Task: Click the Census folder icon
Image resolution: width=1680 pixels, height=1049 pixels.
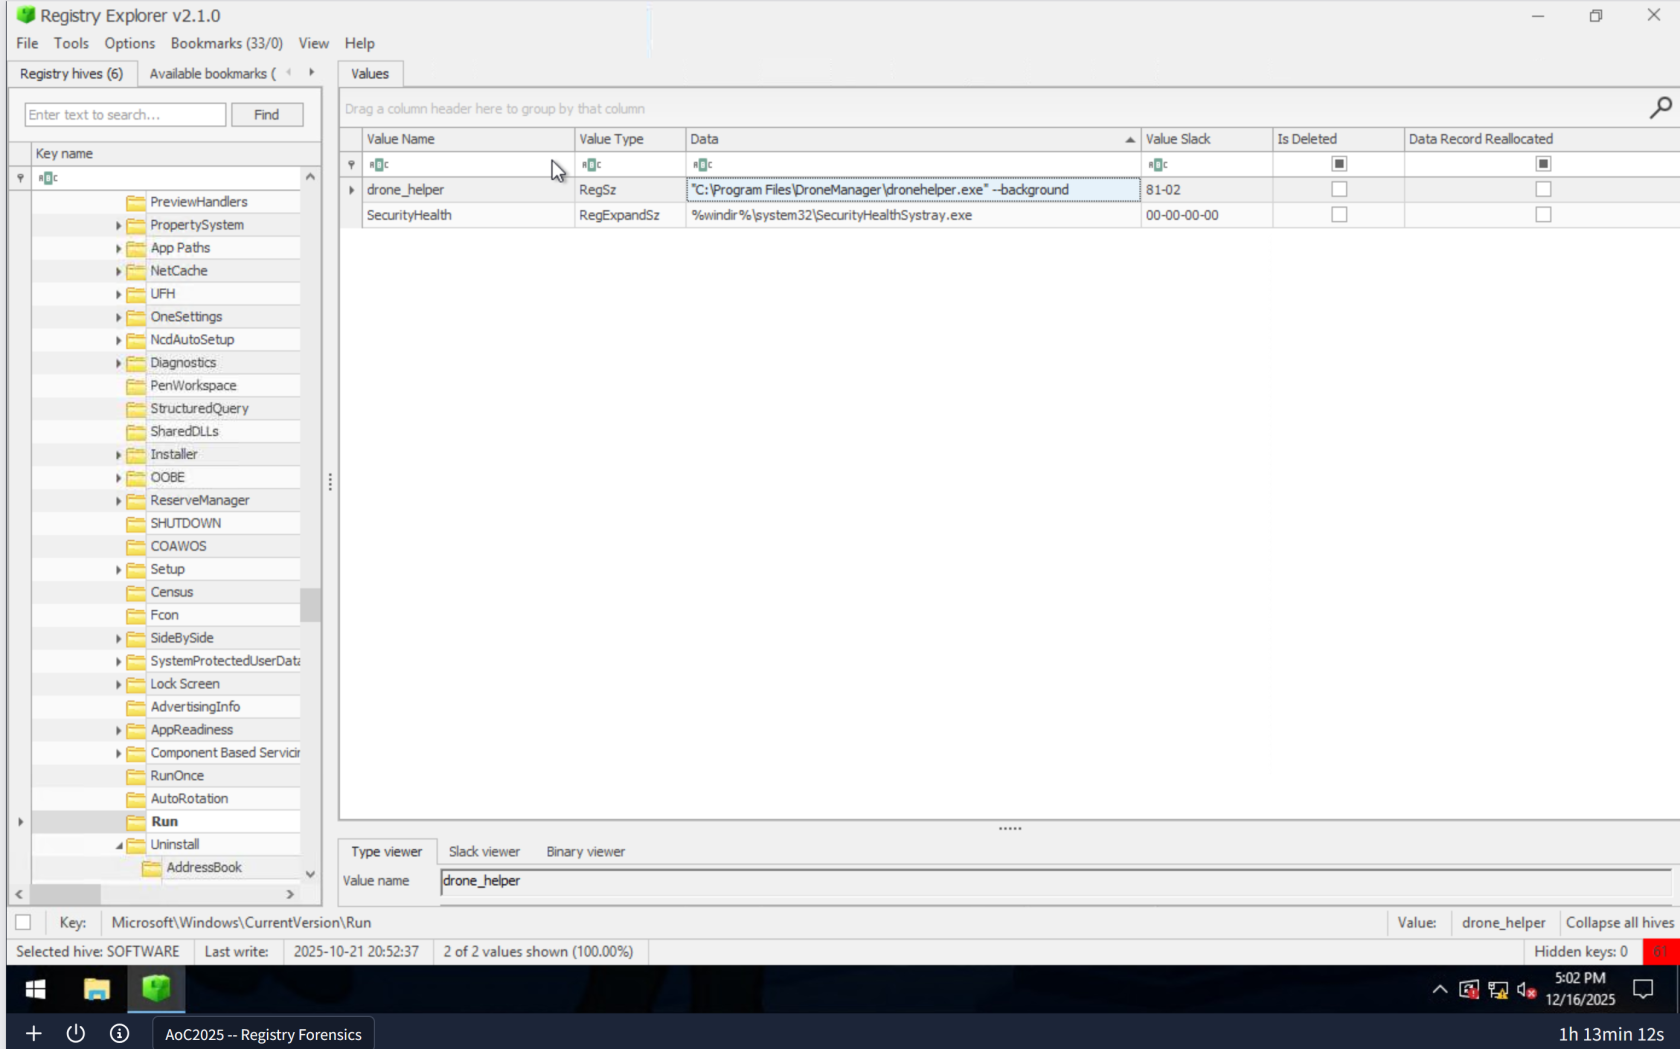Action: pyautogui.click(x=136, y=593)
